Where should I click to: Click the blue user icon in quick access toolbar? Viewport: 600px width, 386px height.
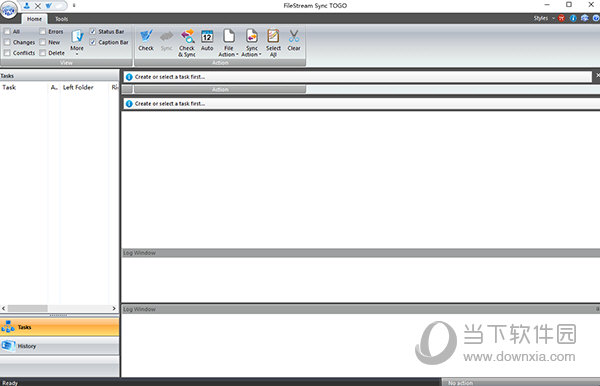click(x=27, y=5)
